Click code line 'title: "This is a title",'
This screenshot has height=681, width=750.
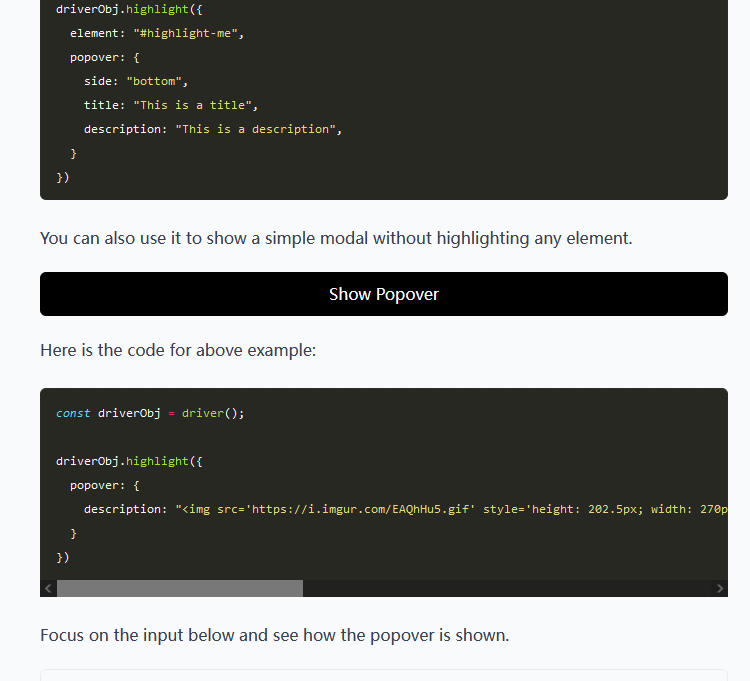pyautogui.click(x=171, y=105)
